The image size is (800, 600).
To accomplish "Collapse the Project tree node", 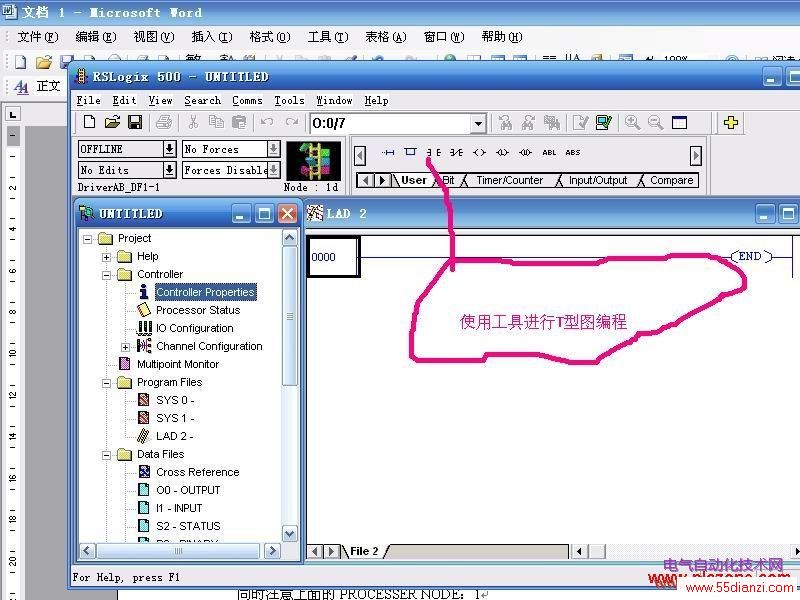I will click(88, 239).
